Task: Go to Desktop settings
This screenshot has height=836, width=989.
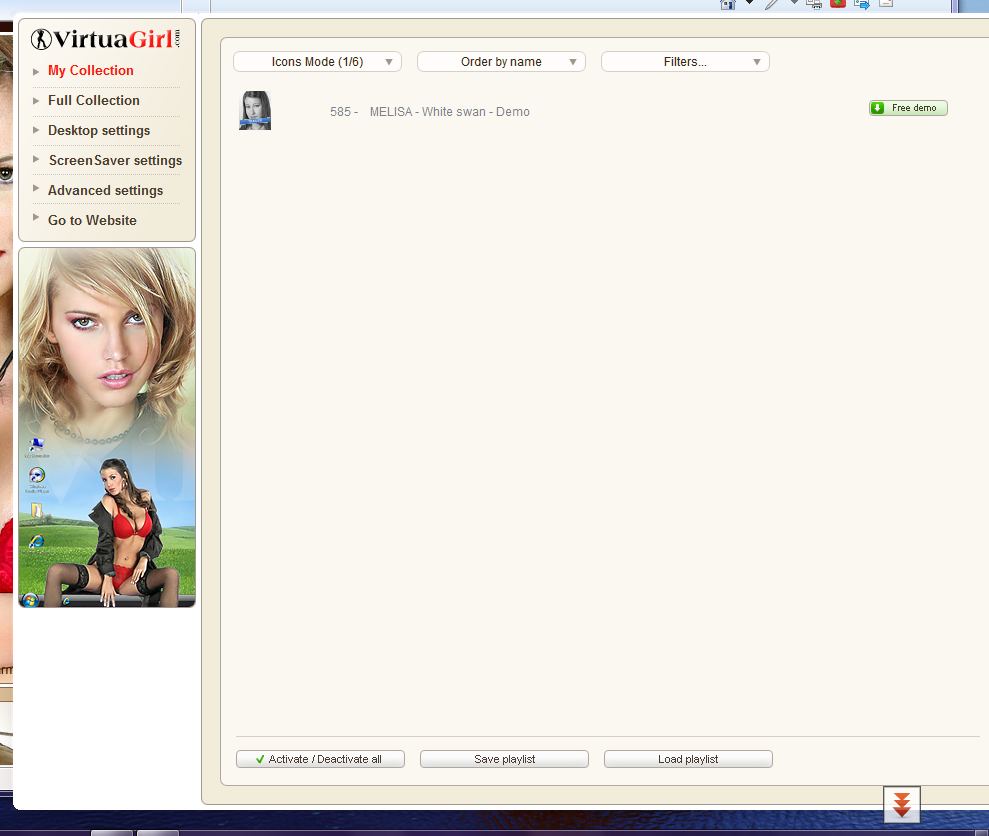Action: 99,131
